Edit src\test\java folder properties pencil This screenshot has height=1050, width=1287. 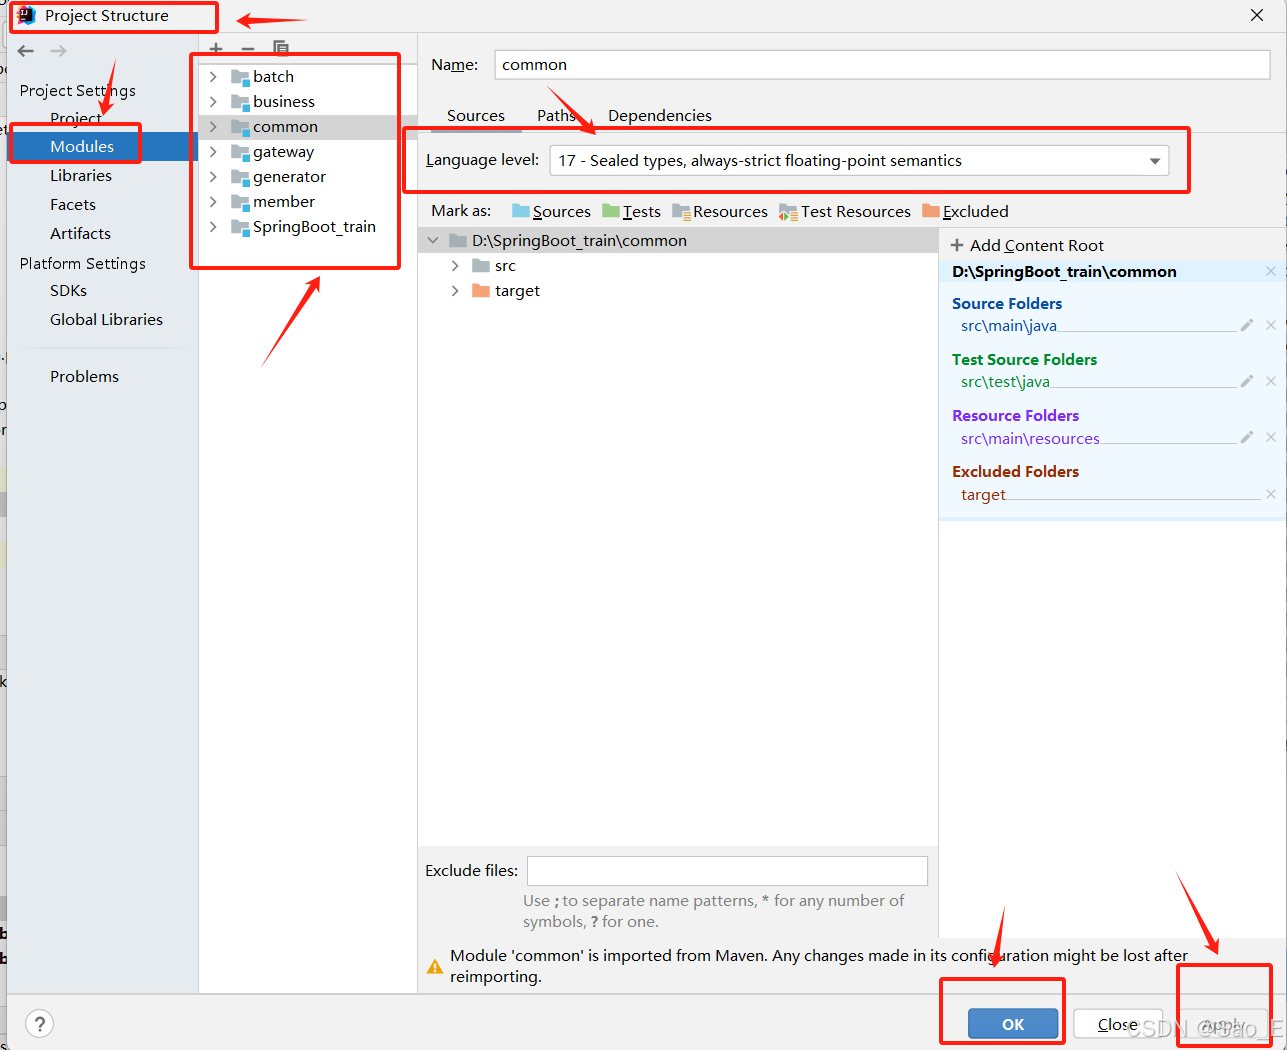[1247, 381]
